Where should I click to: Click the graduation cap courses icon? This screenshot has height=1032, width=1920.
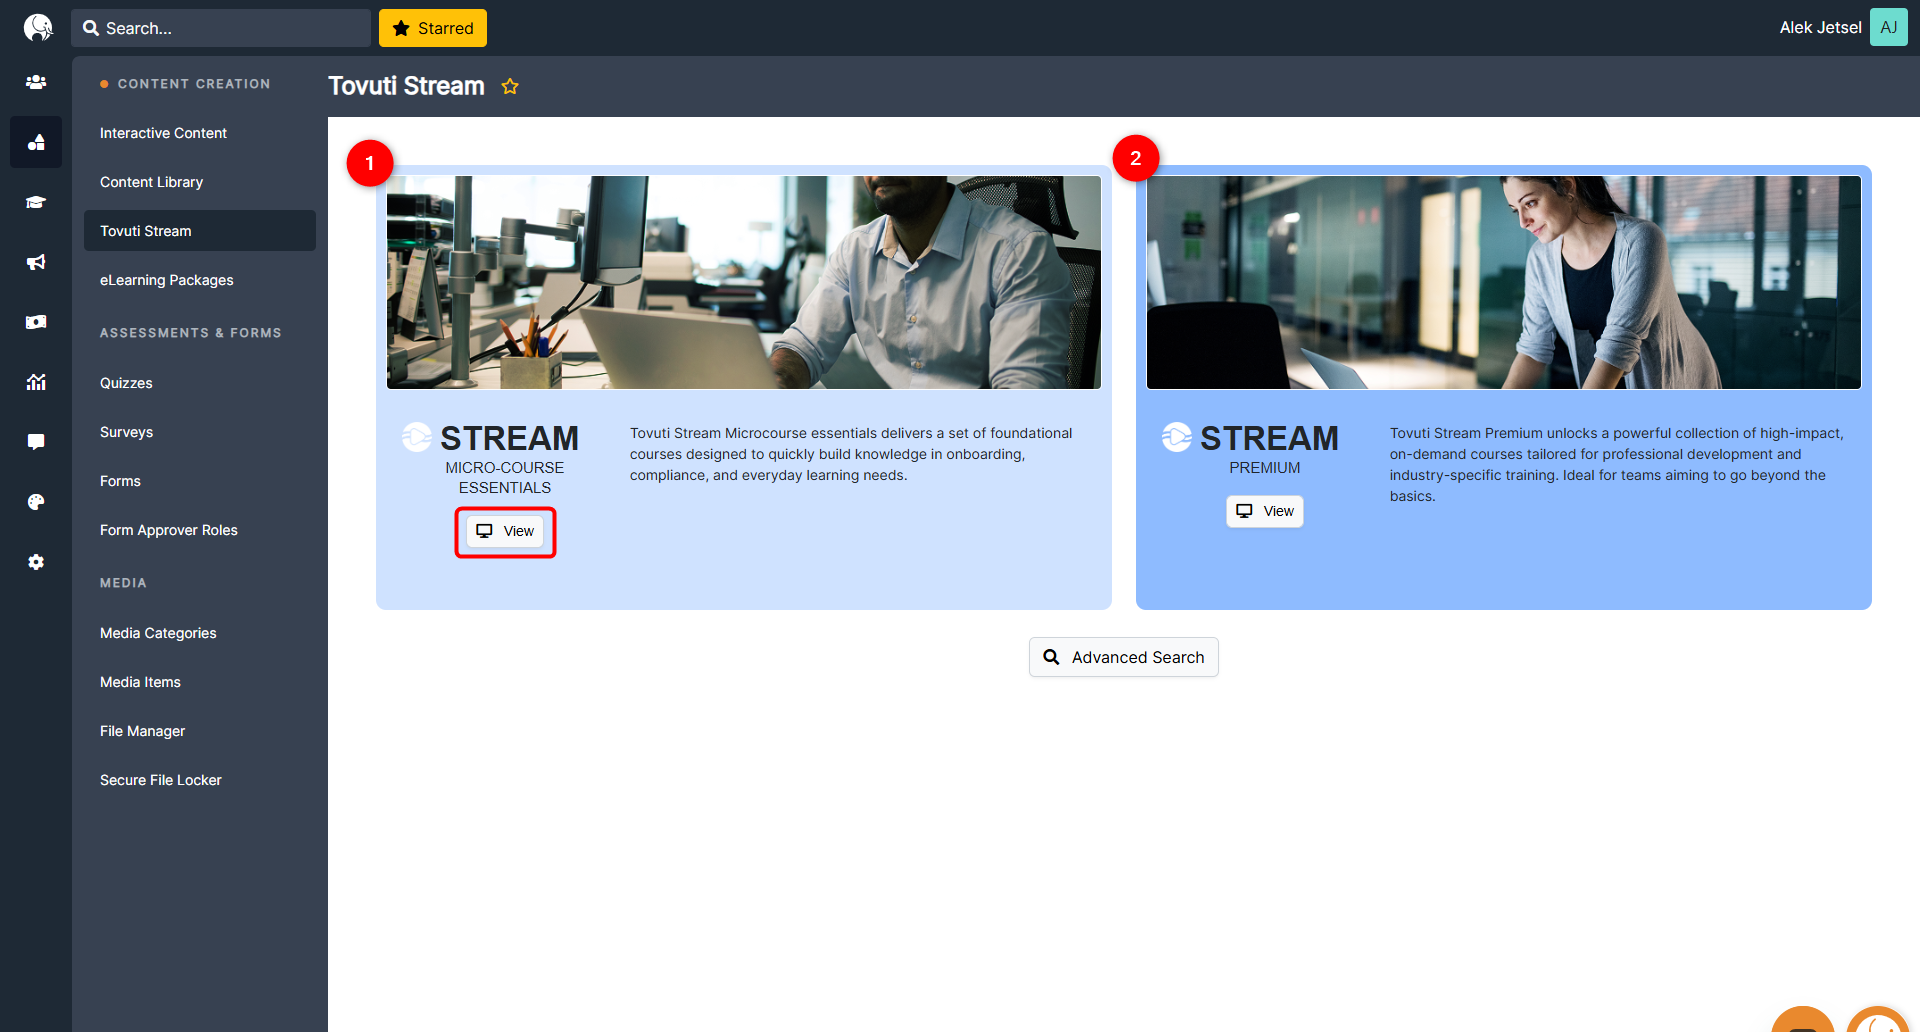coord(36,202)
